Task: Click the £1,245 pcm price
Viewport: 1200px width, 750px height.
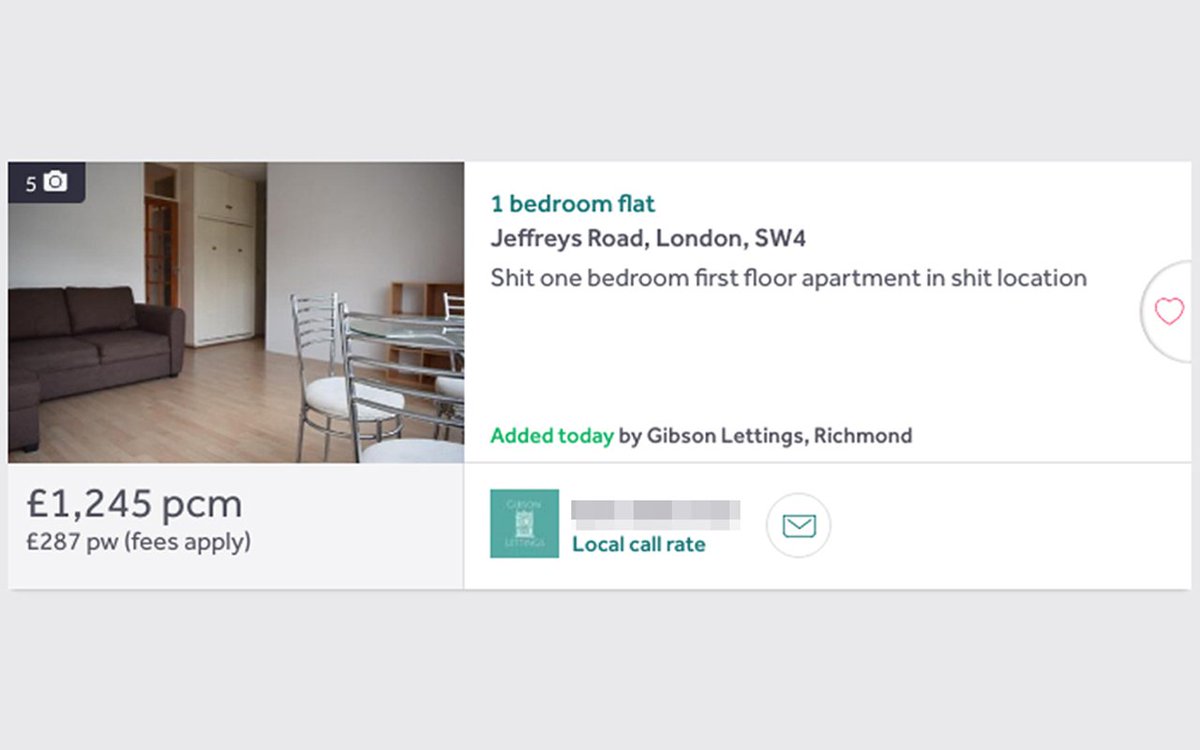Action: 134,504
